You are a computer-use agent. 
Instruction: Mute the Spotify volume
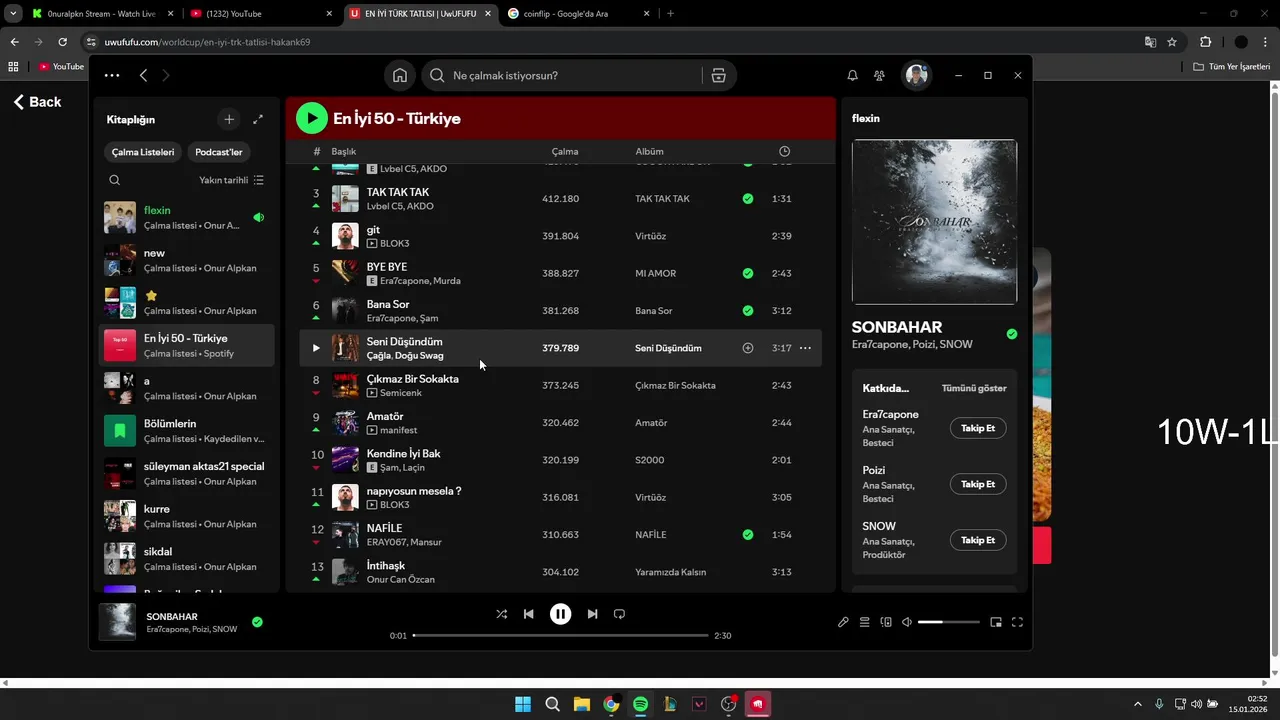(907, 622)
